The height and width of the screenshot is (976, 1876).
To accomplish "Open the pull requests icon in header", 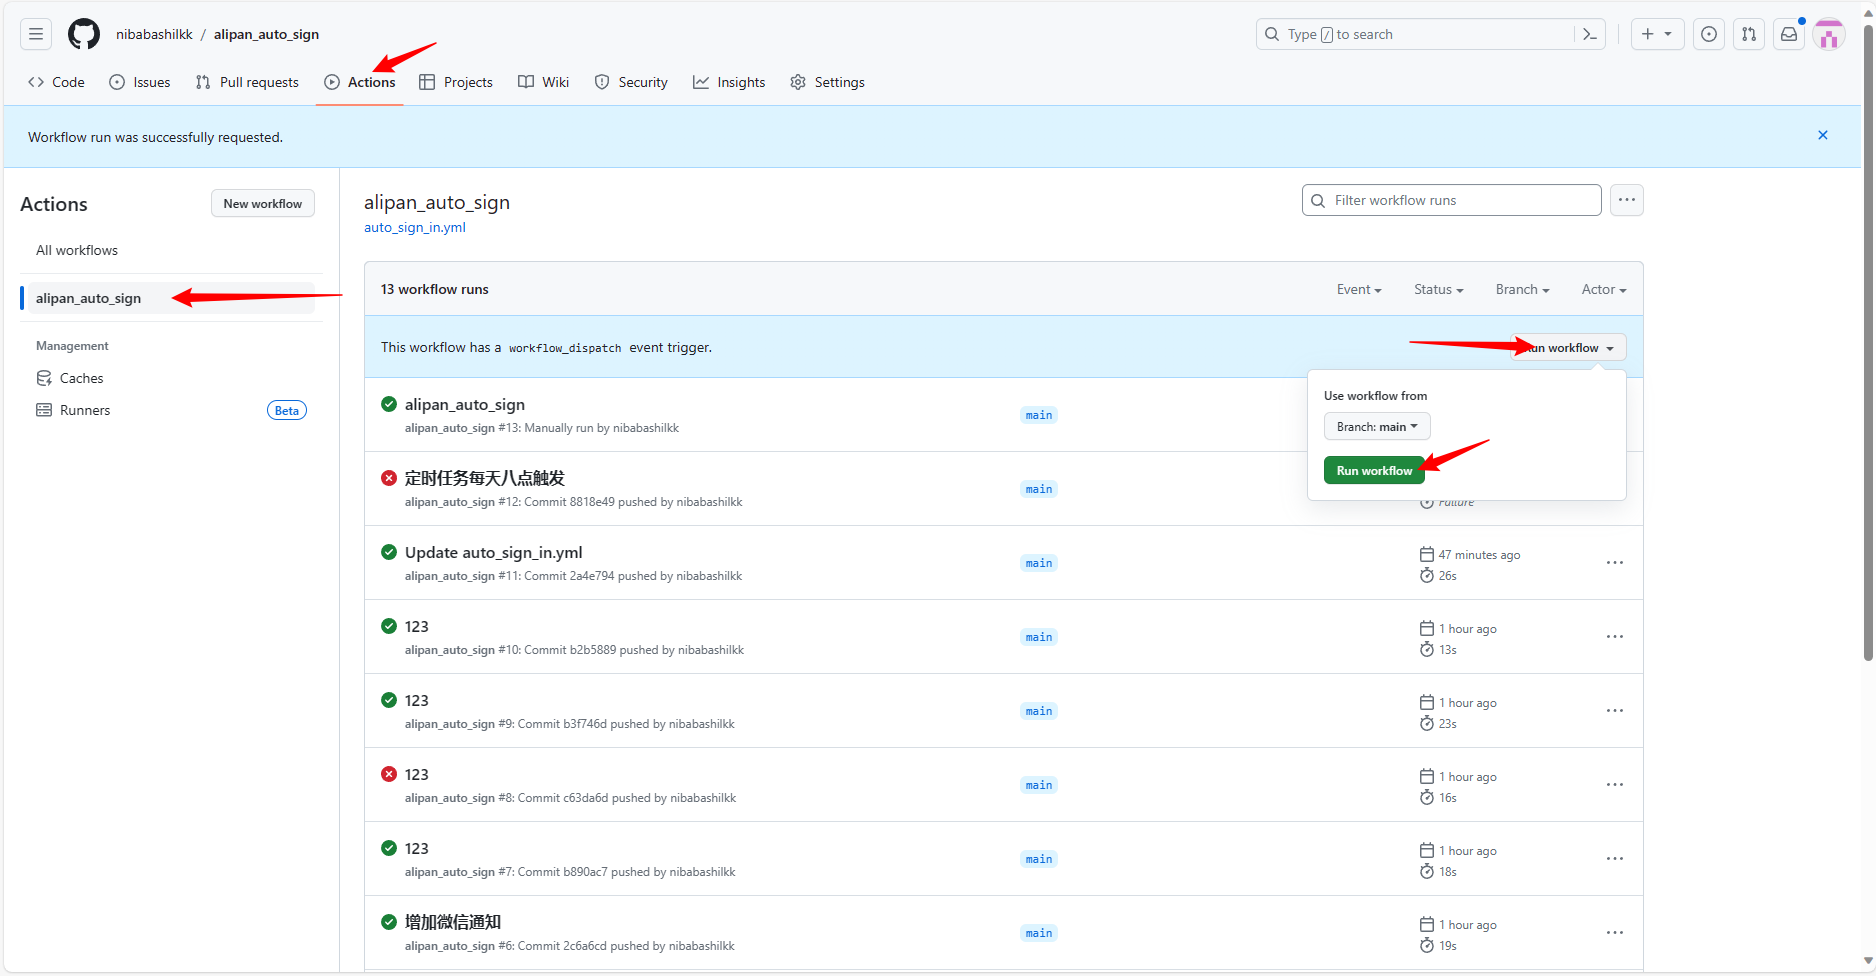I will point(1749,34).
